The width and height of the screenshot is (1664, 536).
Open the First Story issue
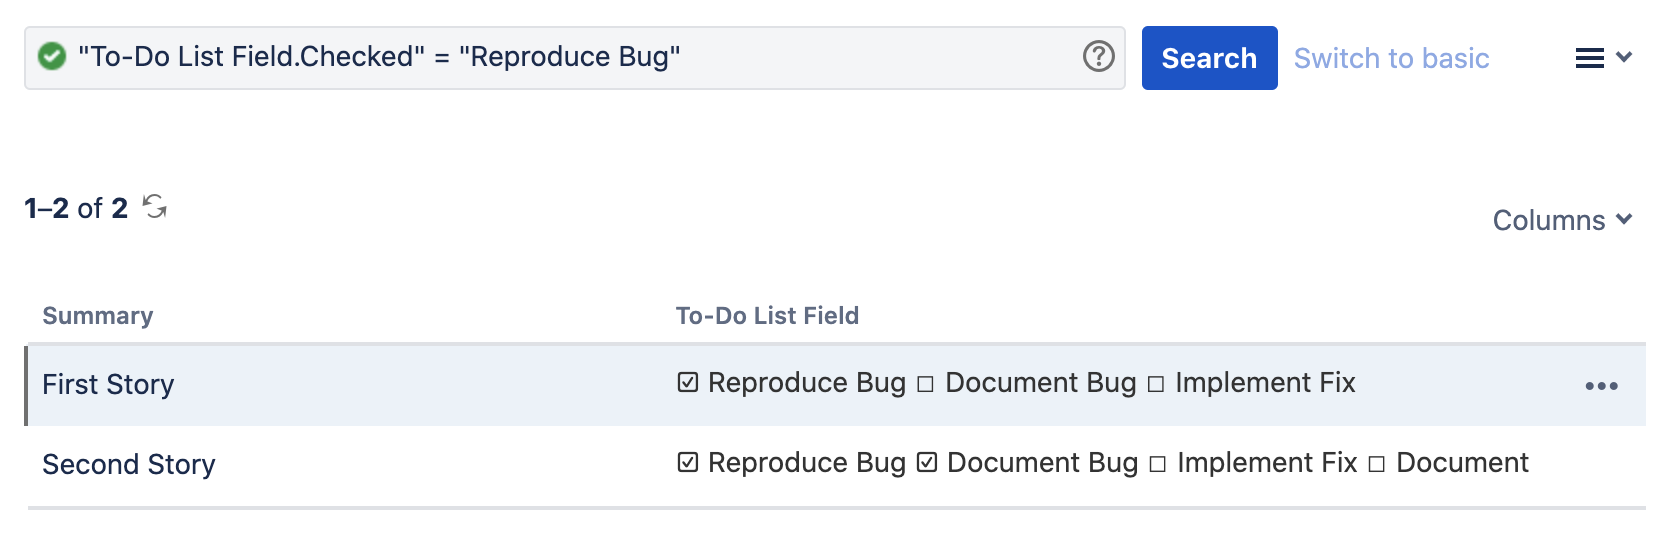[108, 385]
